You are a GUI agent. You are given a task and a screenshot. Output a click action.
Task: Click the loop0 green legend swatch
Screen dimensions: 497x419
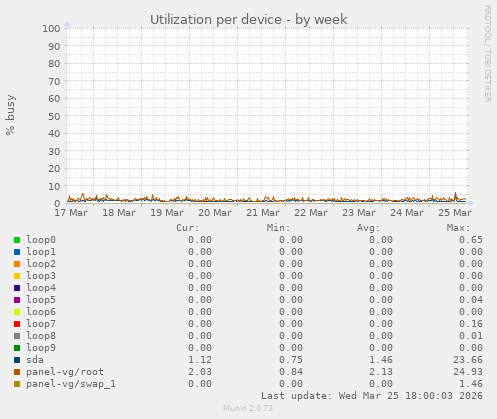(x=17, y=240)
